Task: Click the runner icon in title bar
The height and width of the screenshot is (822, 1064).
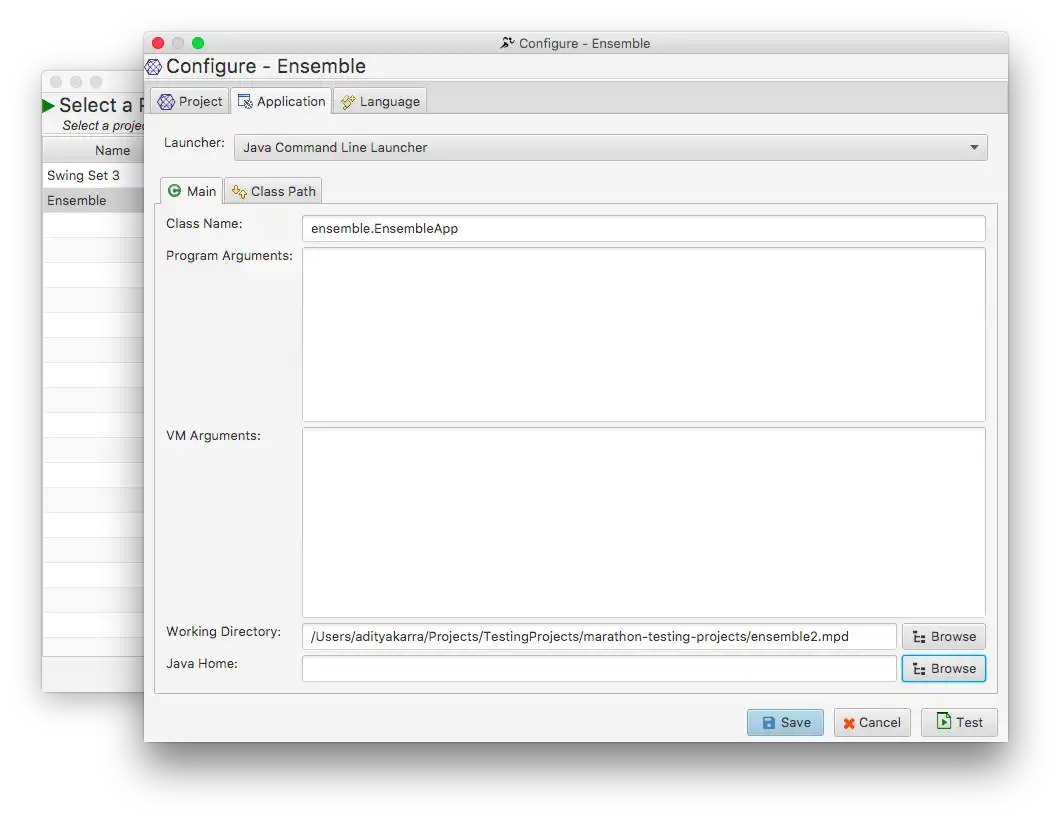Action: 507,43
